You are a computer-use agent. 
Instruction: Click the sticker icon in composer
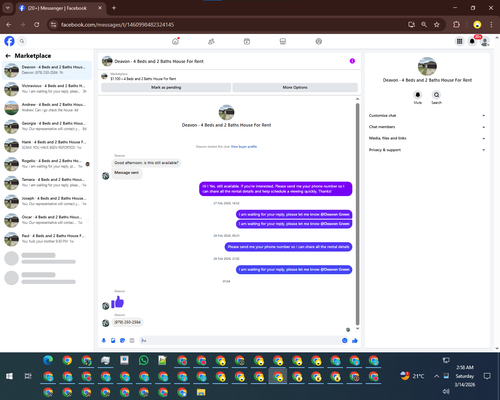pos(122,340)
